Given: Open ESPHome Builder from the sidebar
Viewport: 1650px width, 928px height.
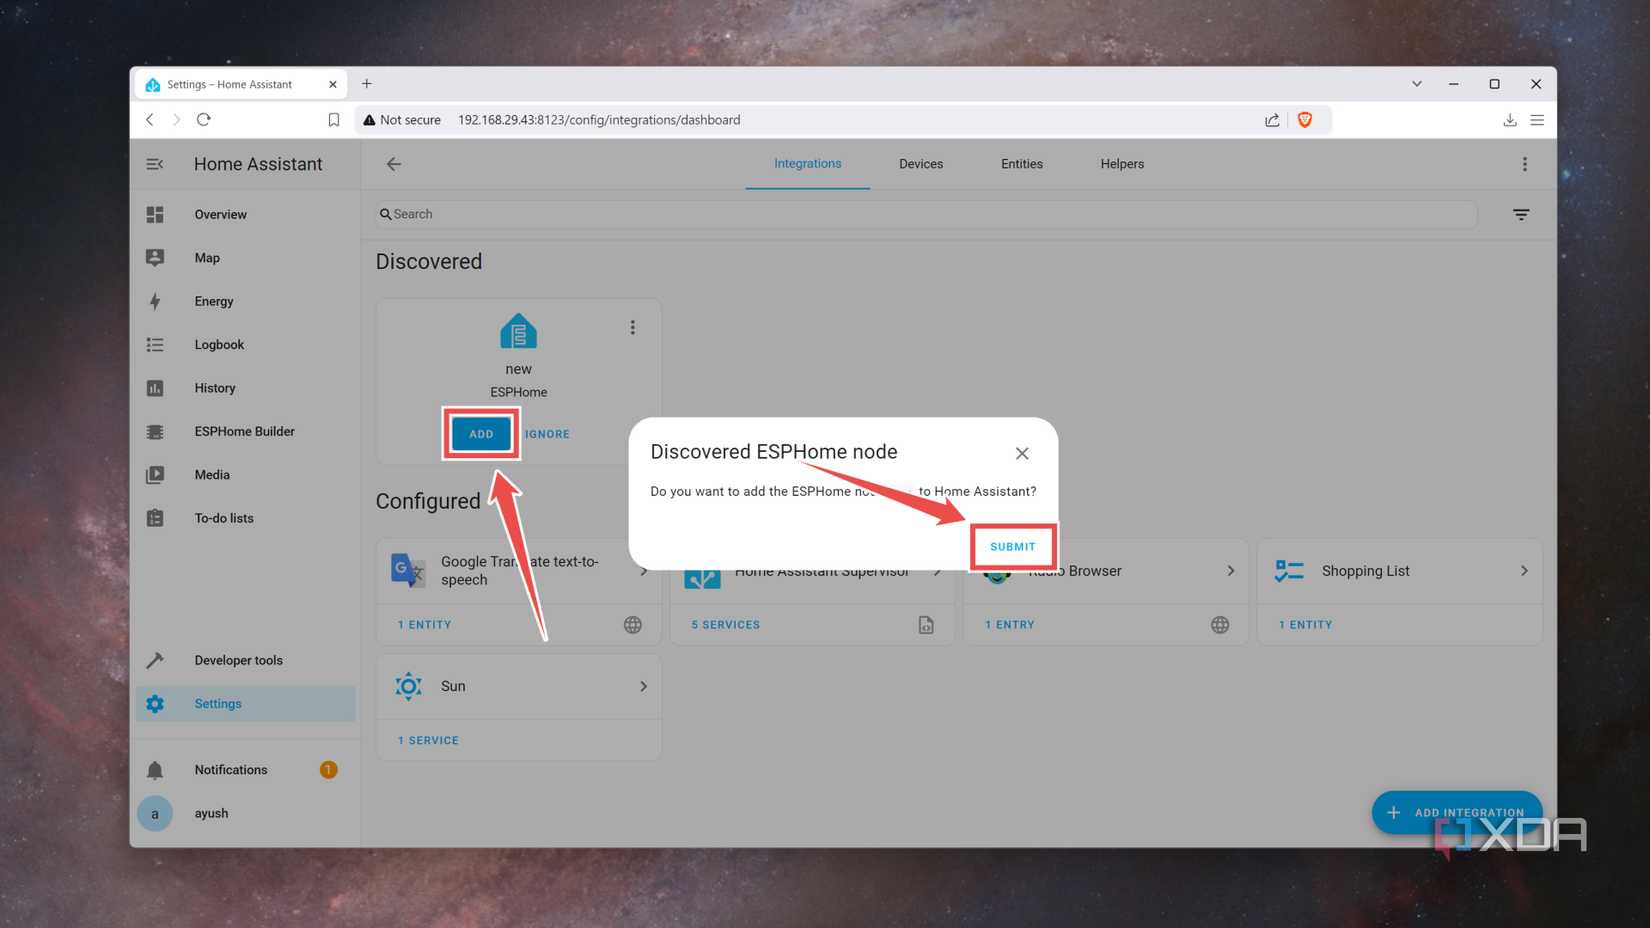Looking at the screenshot, I should tap(245, 432).
